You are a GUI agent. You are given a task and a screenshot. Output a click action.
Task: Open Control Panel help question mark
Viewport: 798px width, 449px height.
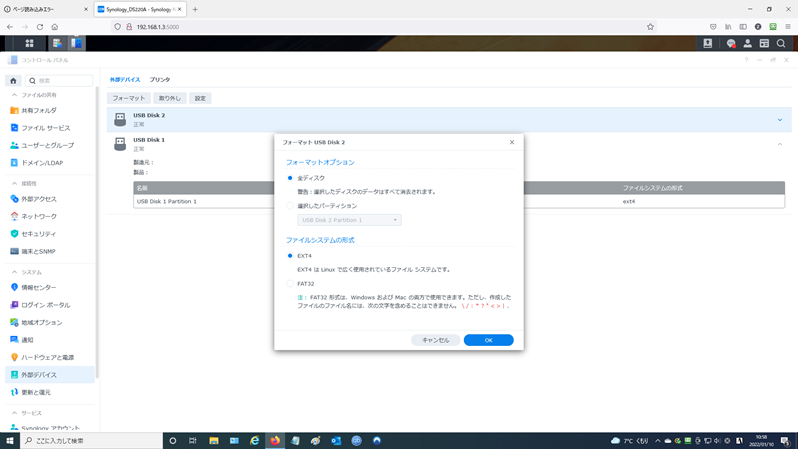tap(746, 60)
